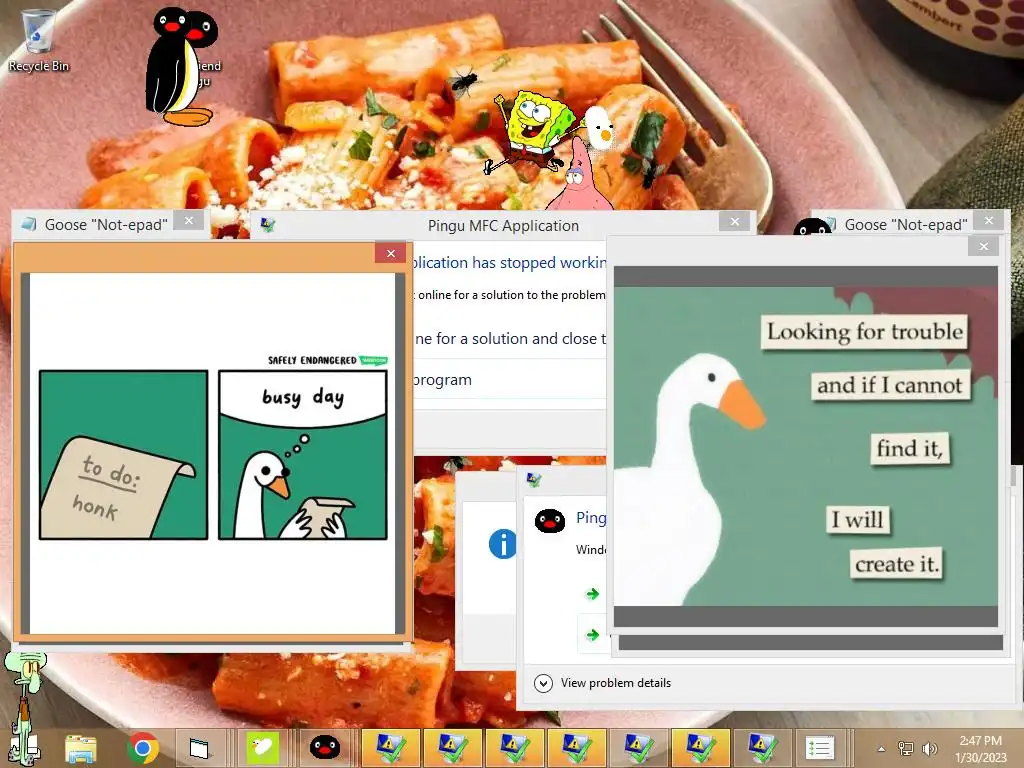1024x768 pixels.
Task: Close the Pingu MFC Application window
Action: [x=735, y=221]
